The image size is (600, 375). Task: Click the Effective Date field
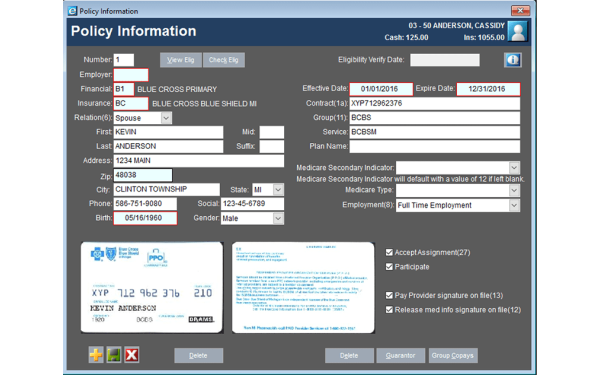tap(381, 89)
